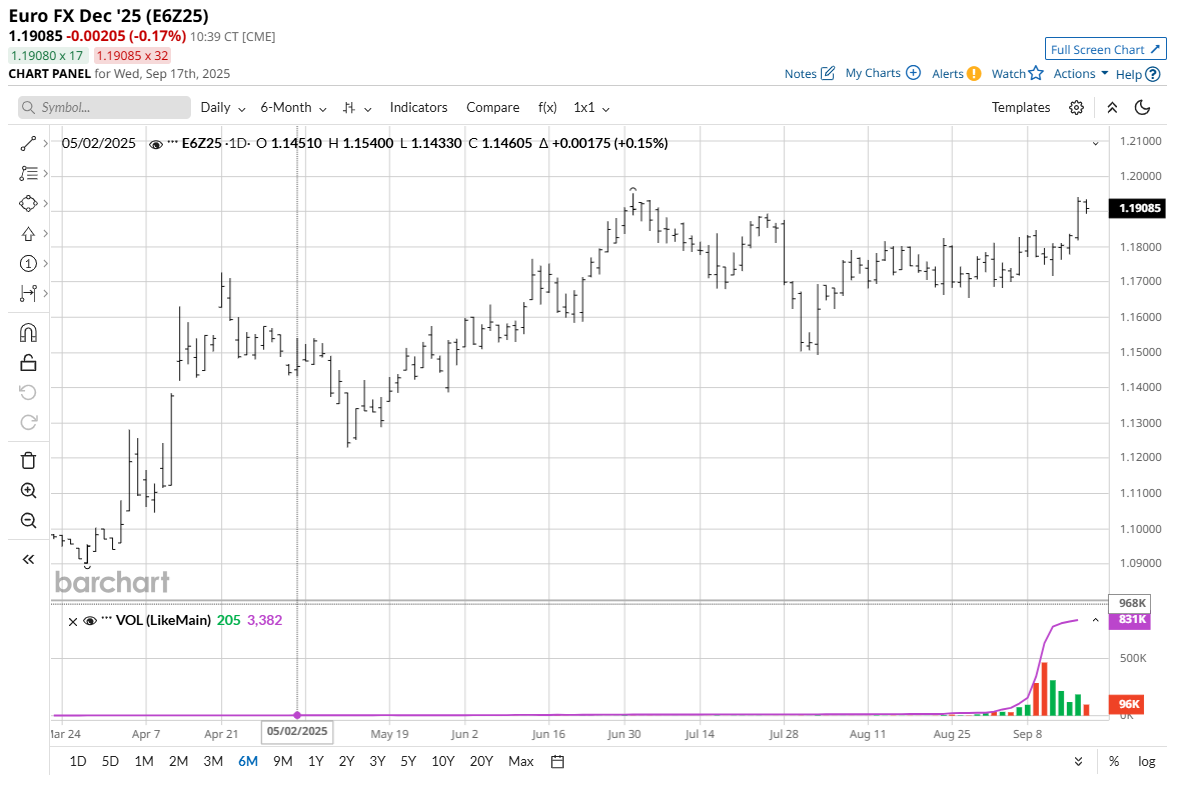Zoom in on the chart
The image size is (1197, 792).
[28, 490]
